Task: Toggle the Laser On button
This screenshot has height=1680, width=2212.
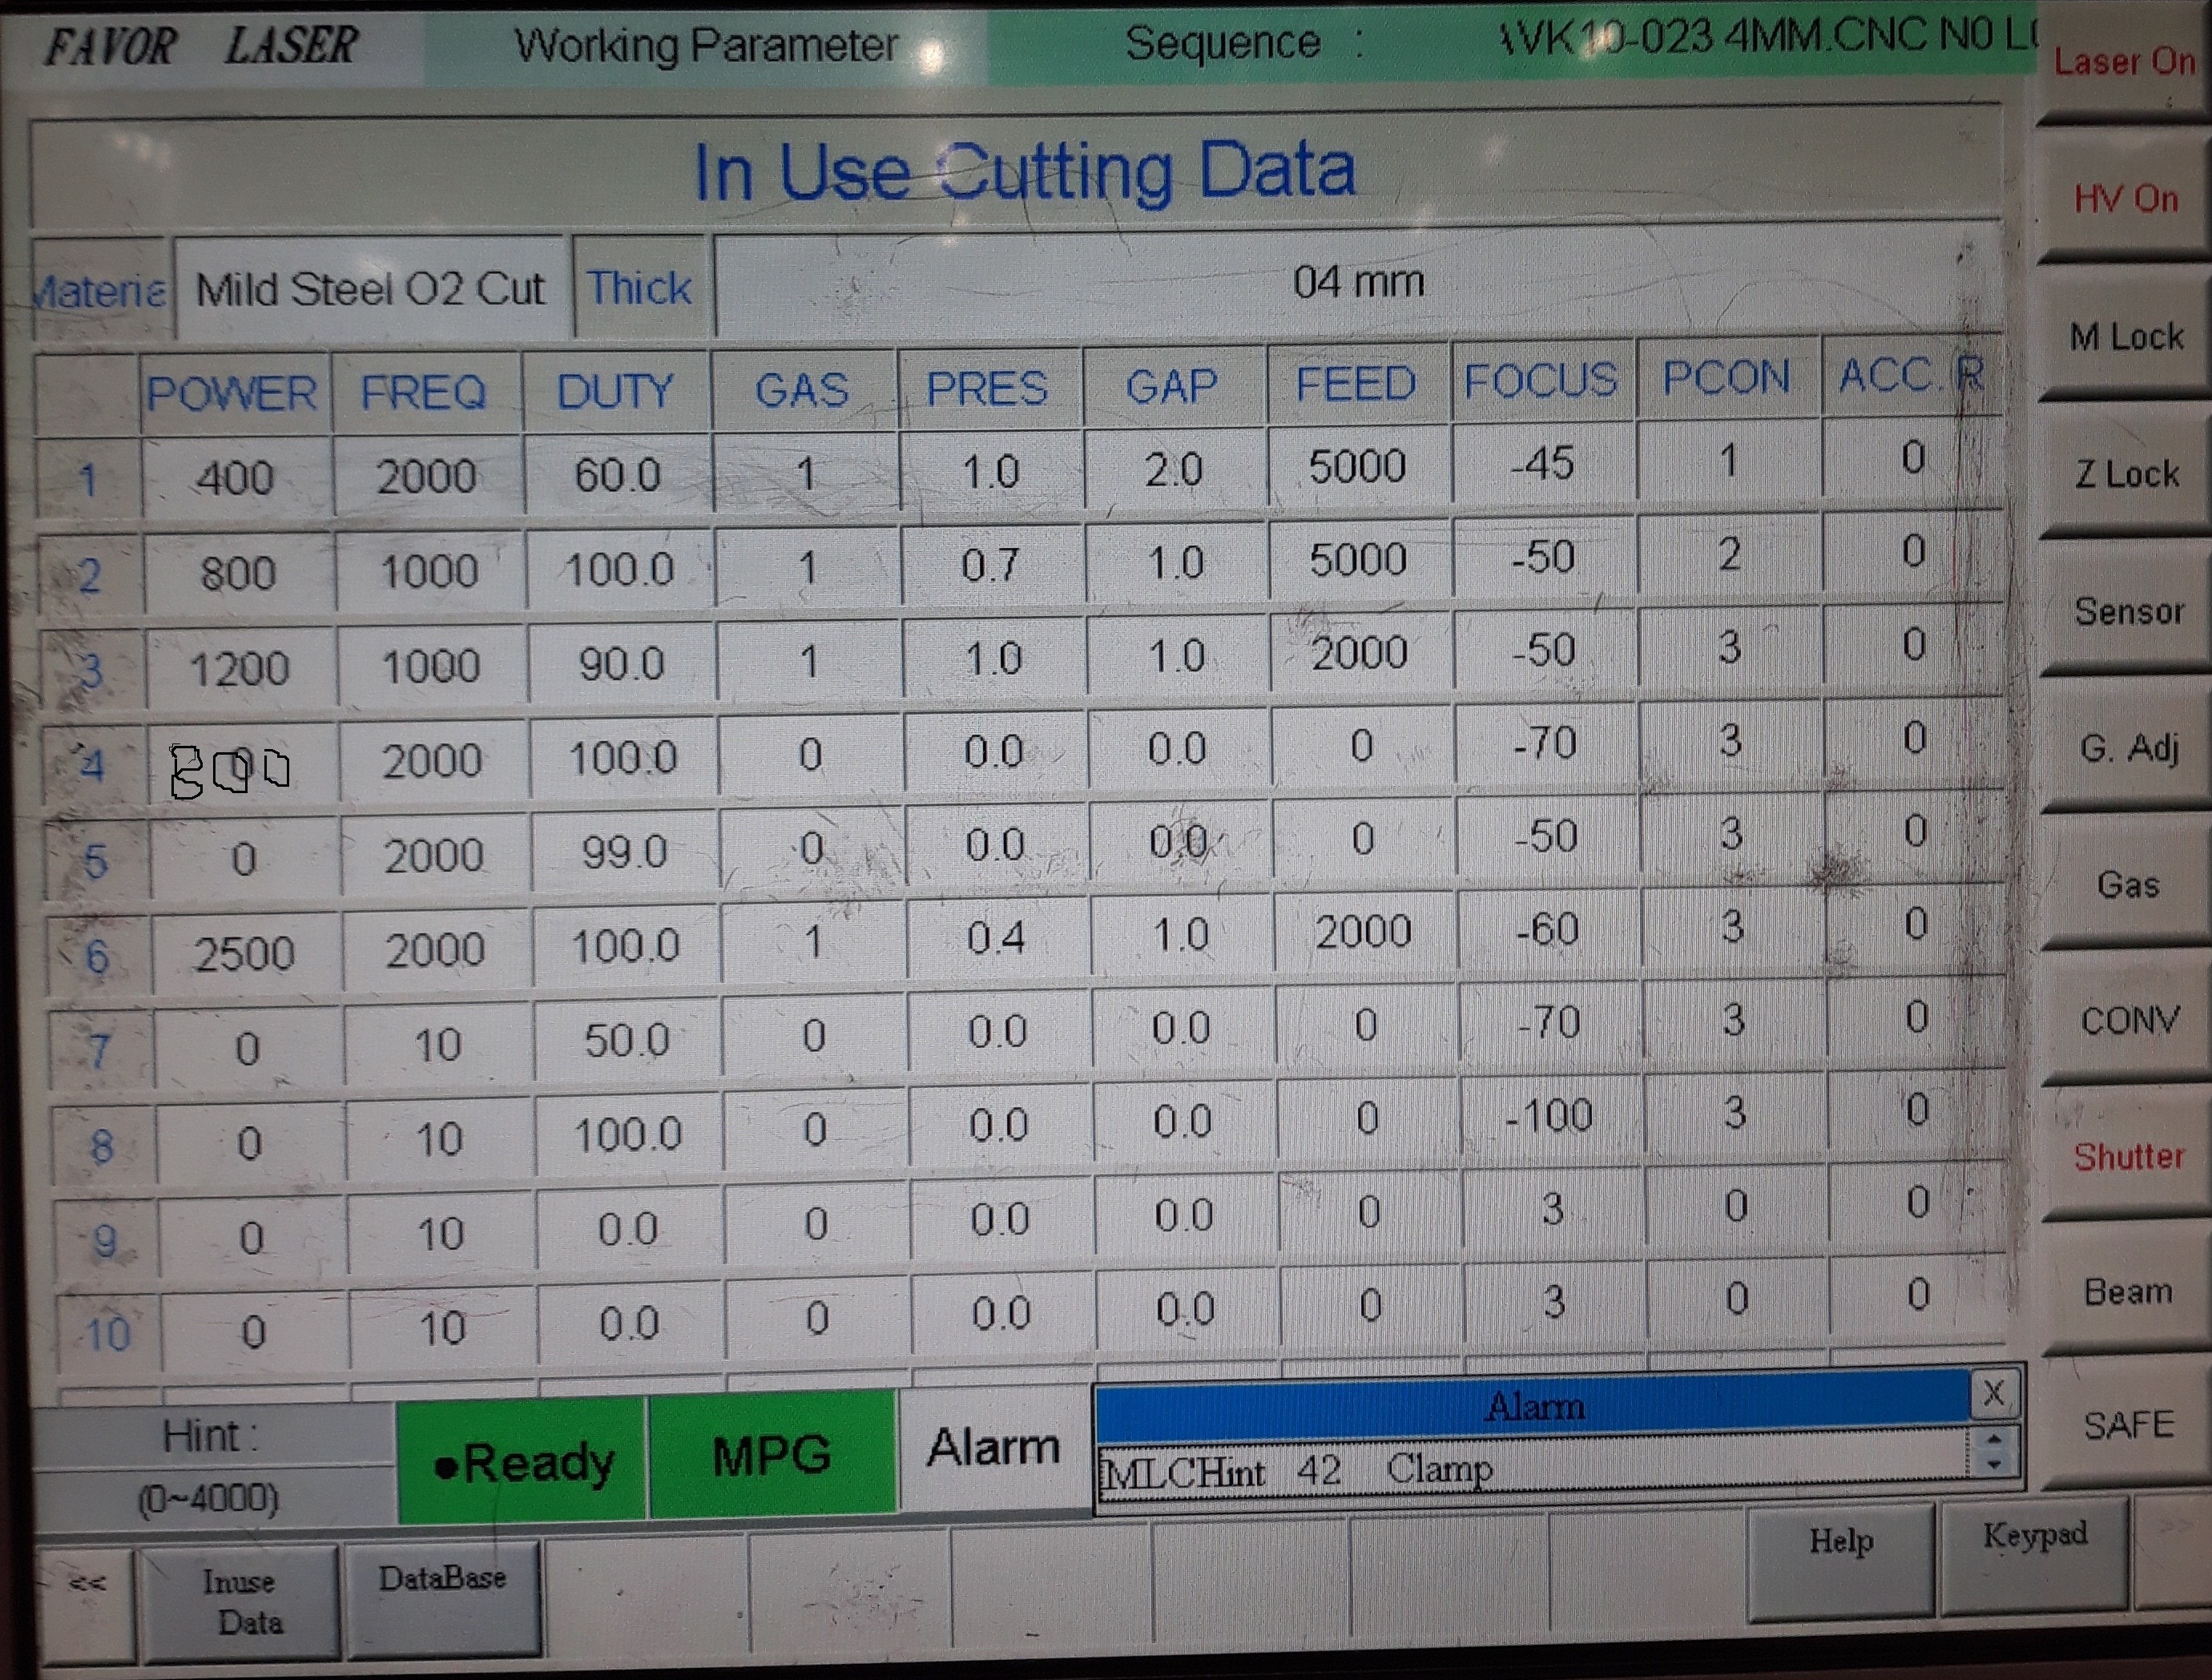Action: tap(2124, 63)
